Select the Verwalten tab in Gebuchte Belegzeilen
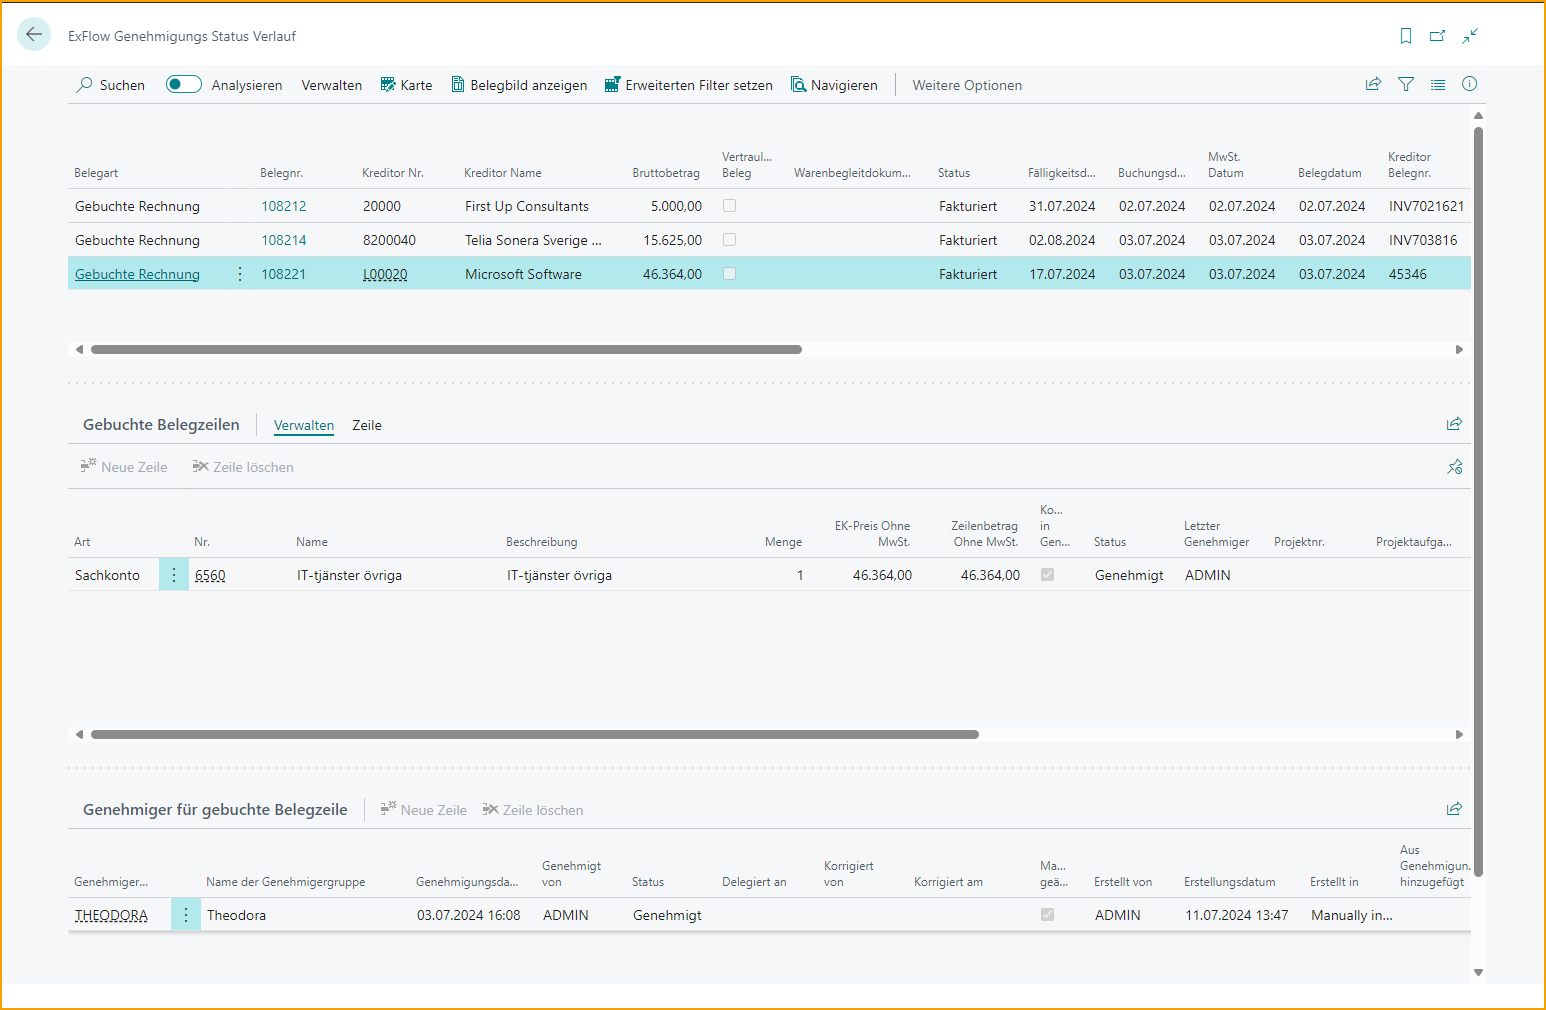 (x=304, y=425)
